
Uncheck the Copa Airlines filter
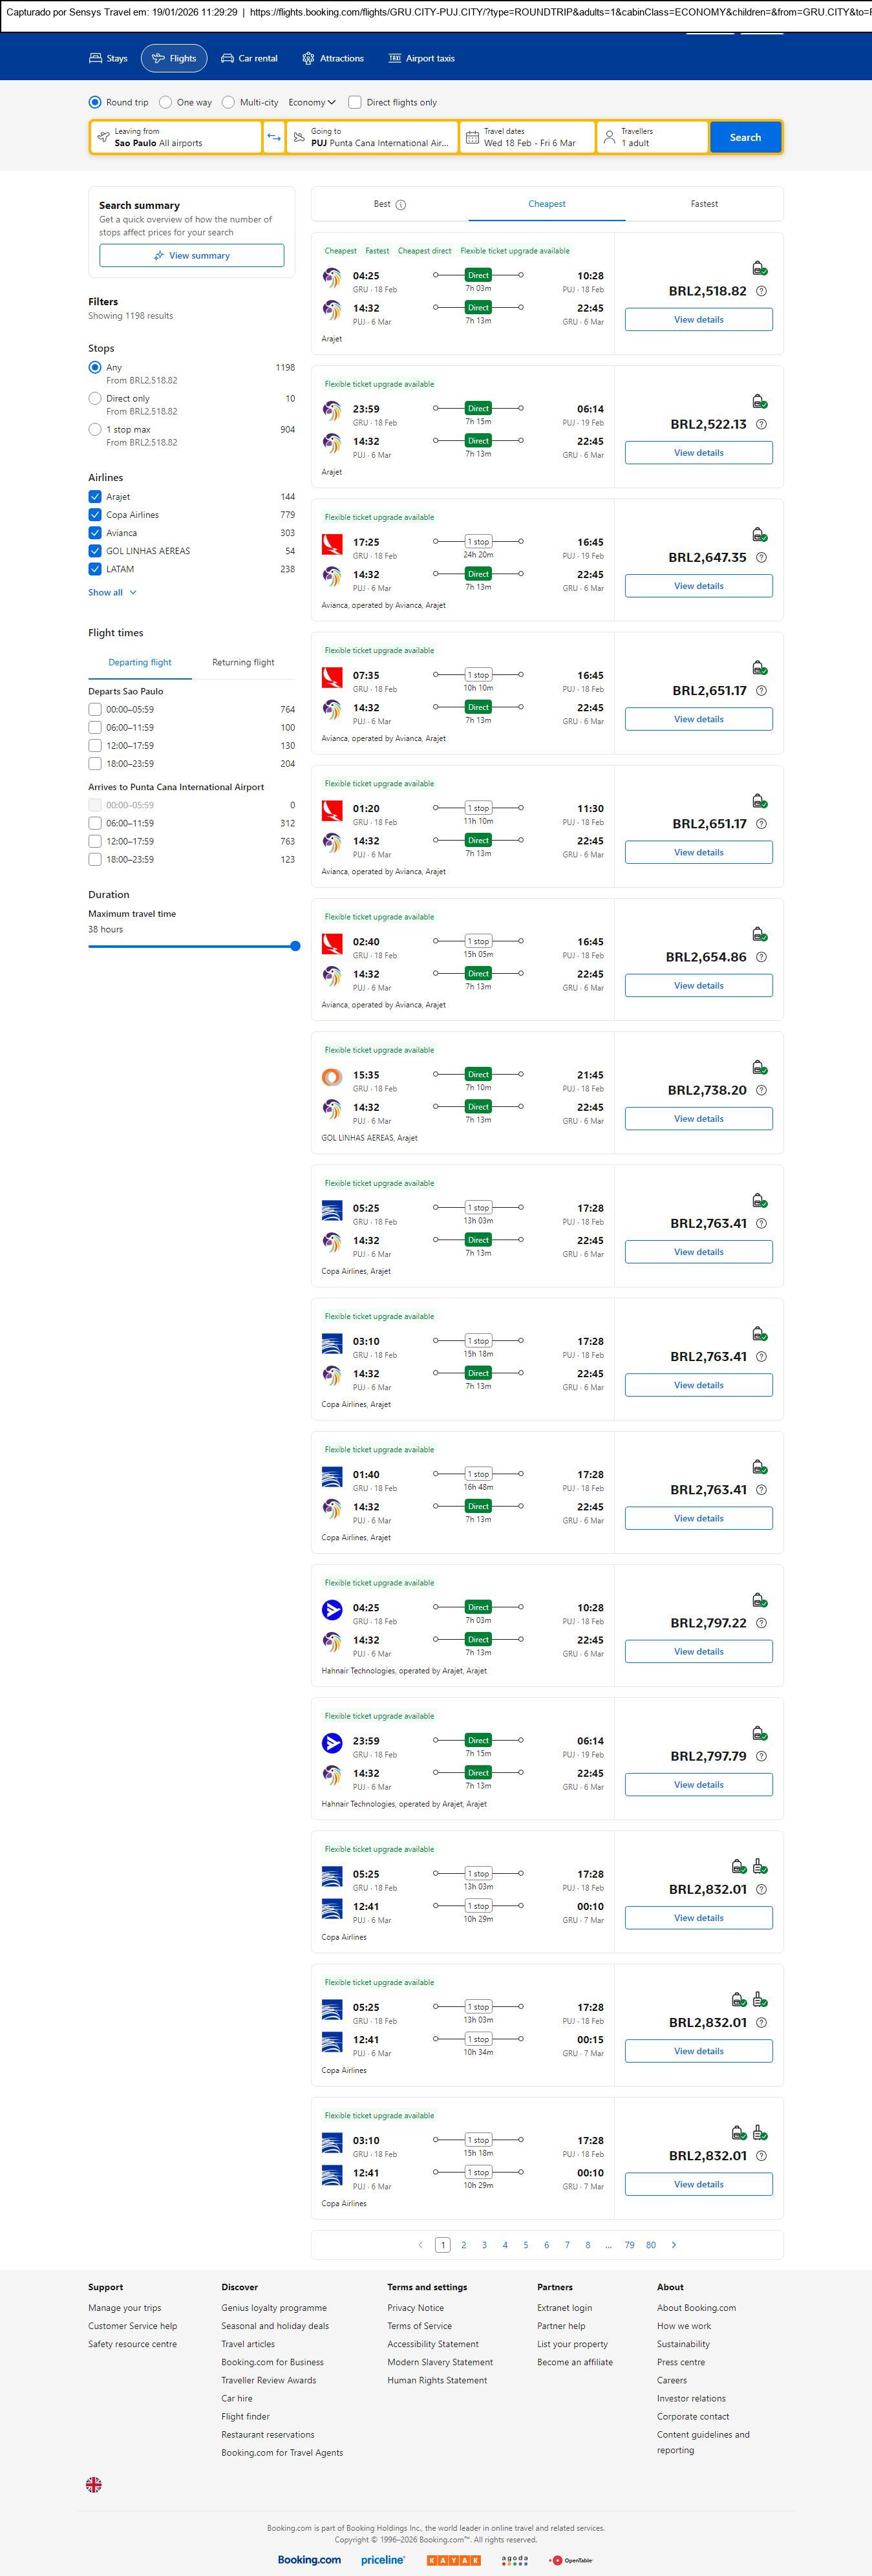[x=95, y=515]
